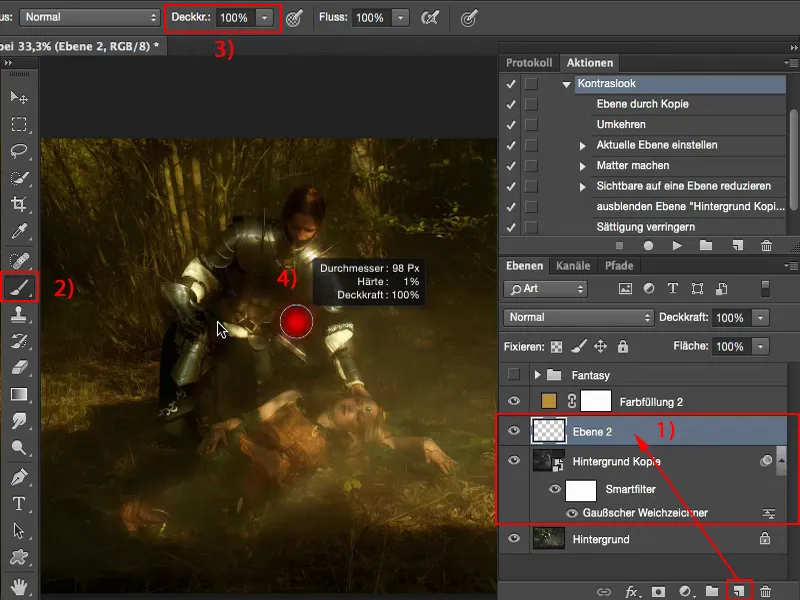800x600 pixels.
Task: Create new adjustment layer icon
Action: (x=685, y=591)
